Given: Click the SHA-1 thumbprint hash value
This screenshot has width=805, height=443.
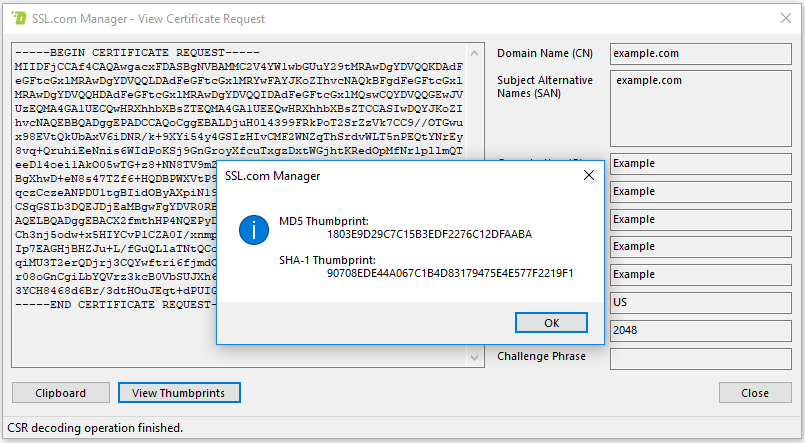Looking at the screenshot, I should [x=450, y=273].
